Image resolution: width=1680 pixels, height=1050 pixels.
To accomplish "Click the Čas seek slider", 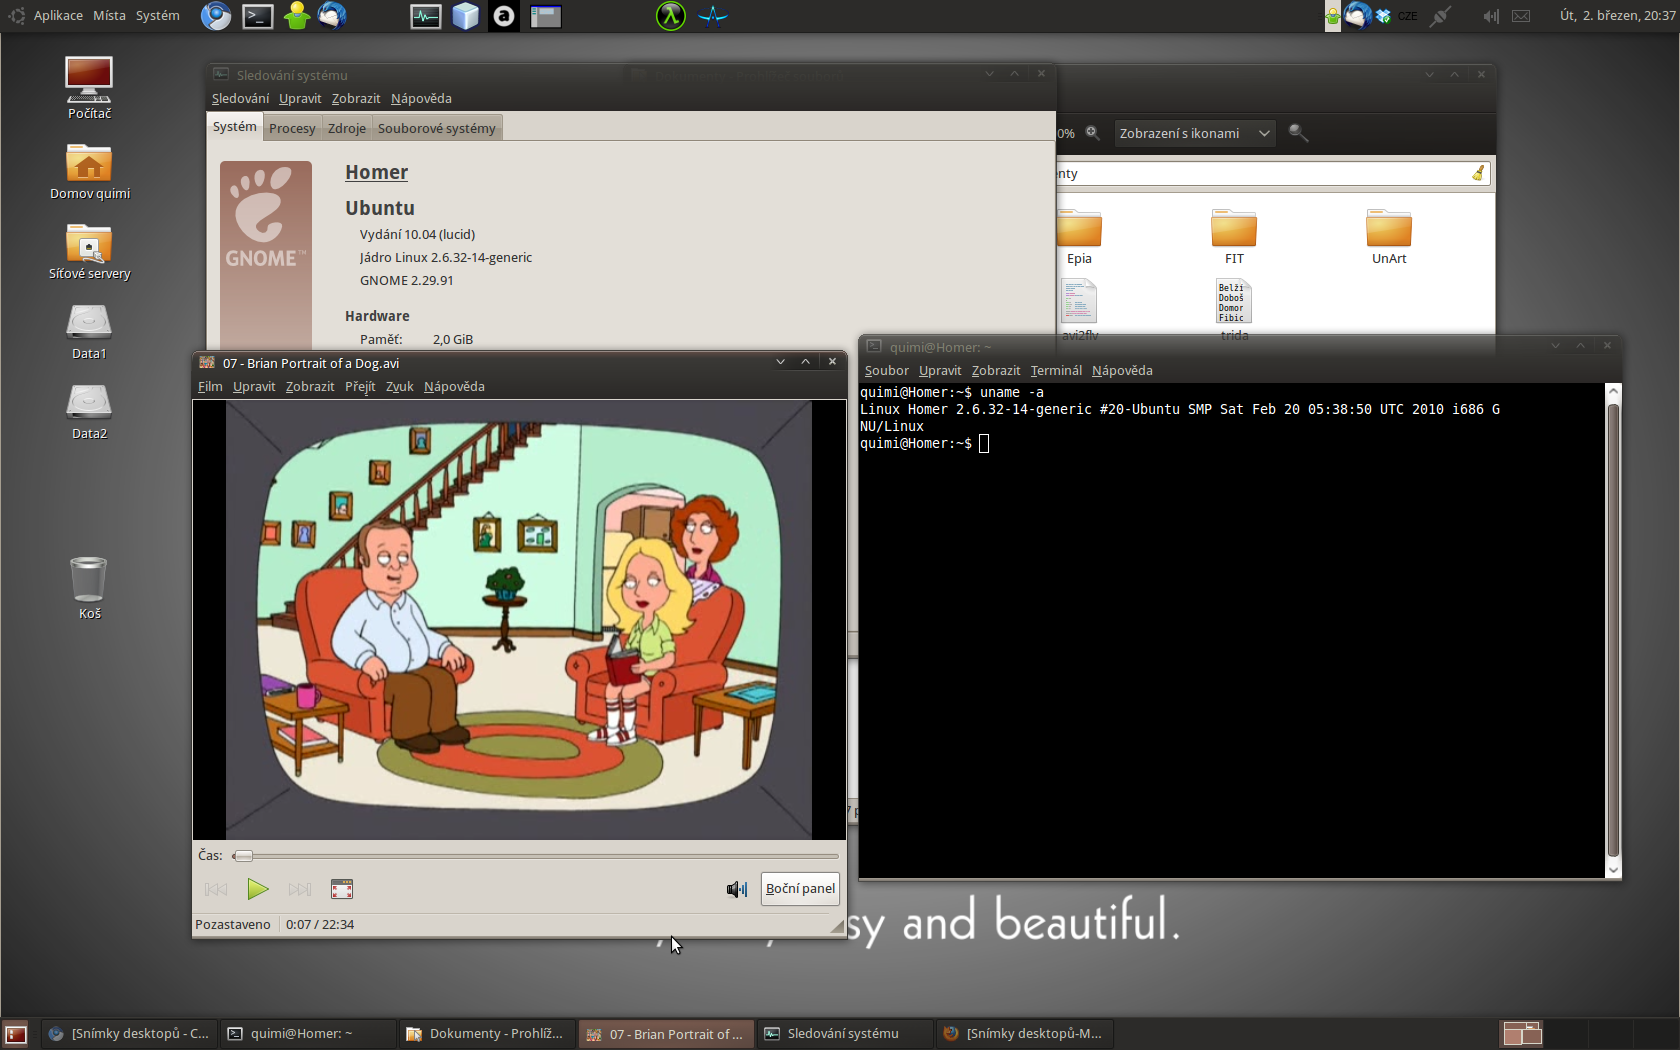I will coord(536,856).
